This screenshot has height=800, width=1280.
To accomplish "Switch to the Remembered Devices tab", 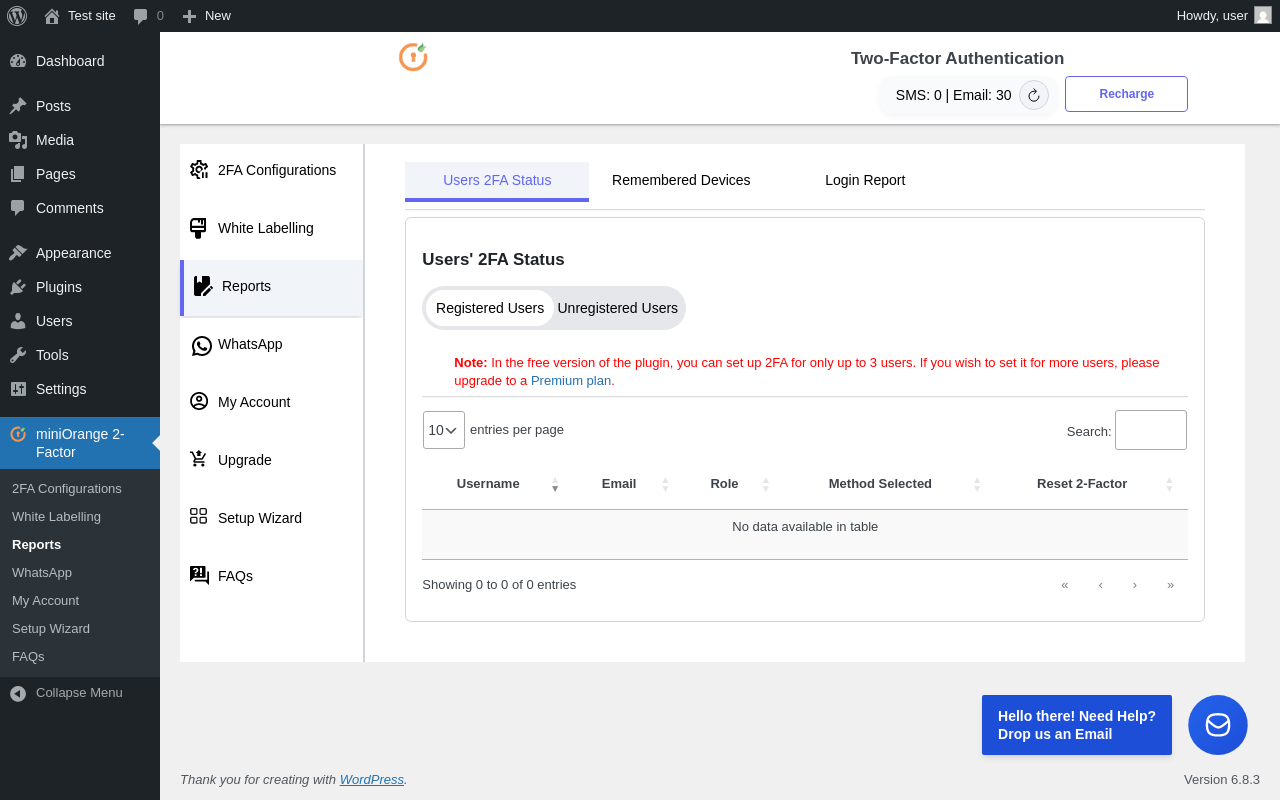I will (x=681, y=181).
